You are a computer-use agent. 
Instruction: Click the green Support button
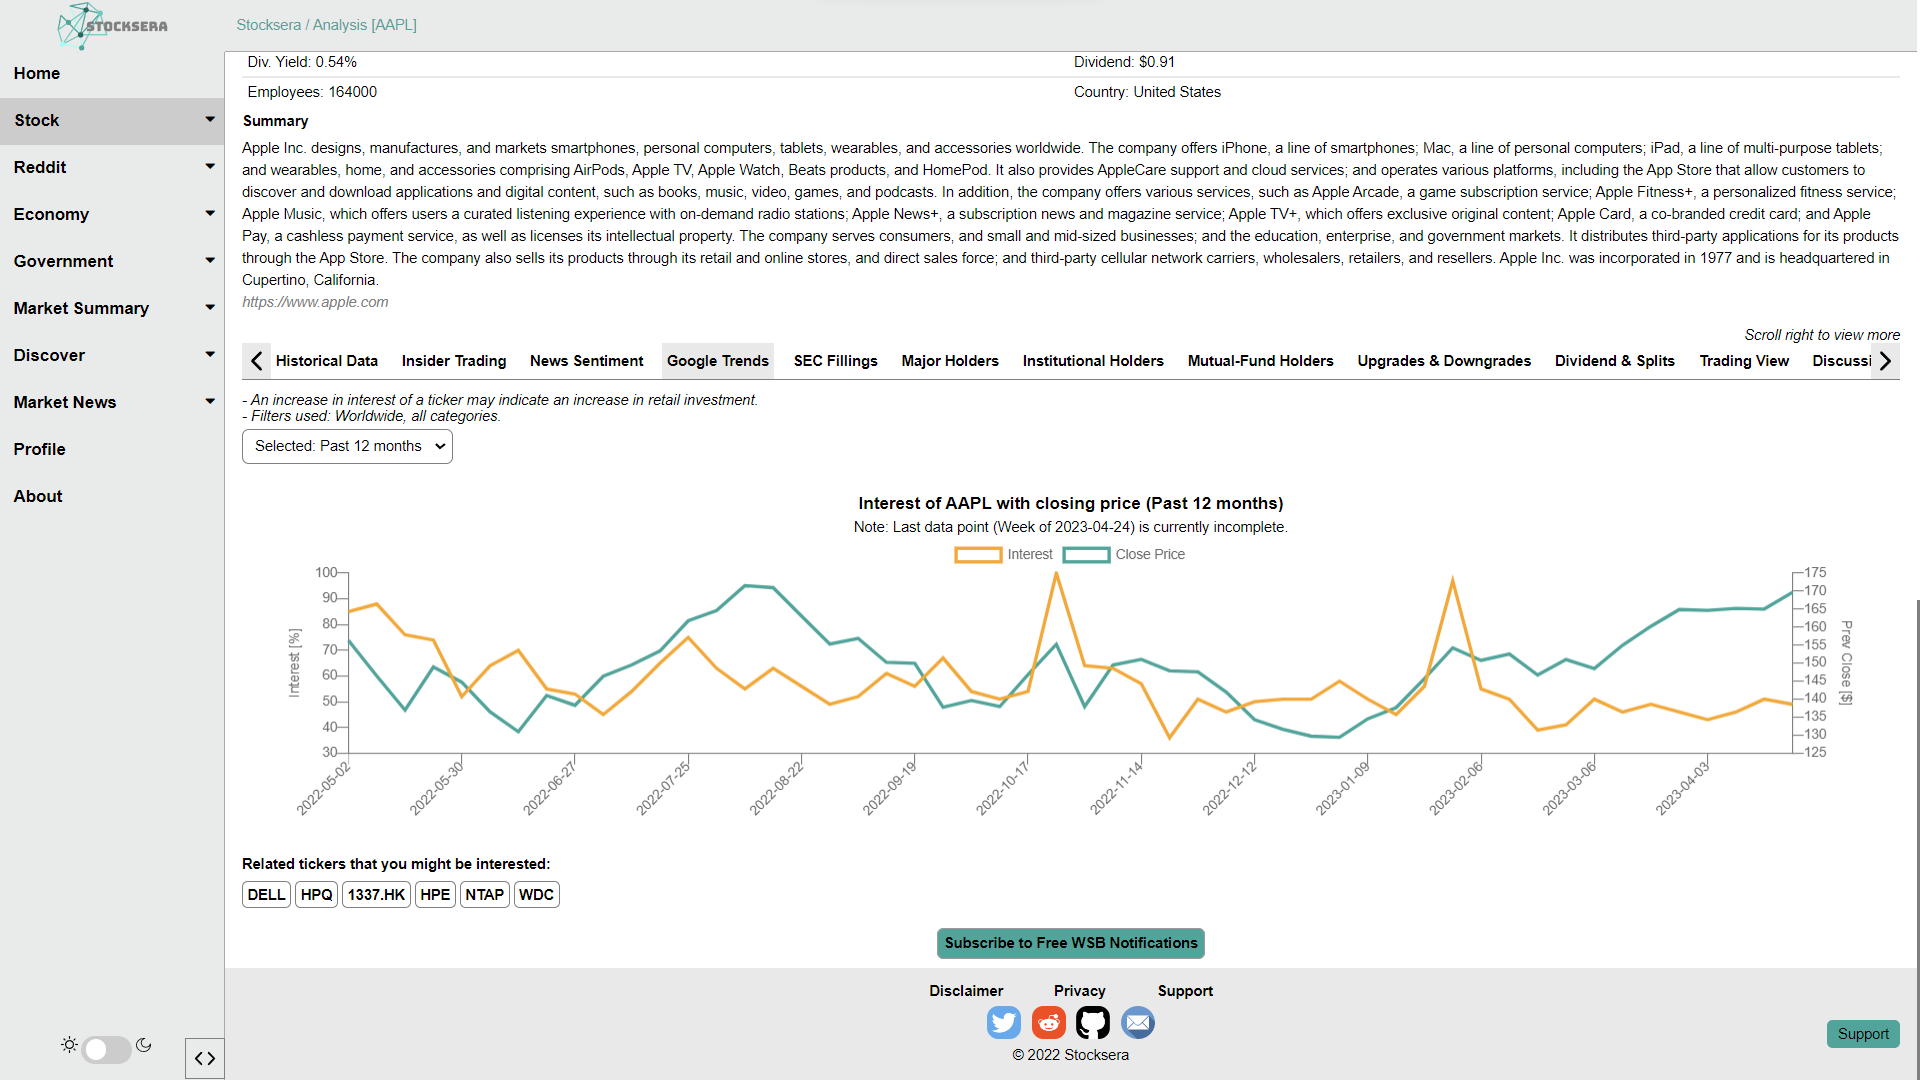(x=1862, y=1034)
